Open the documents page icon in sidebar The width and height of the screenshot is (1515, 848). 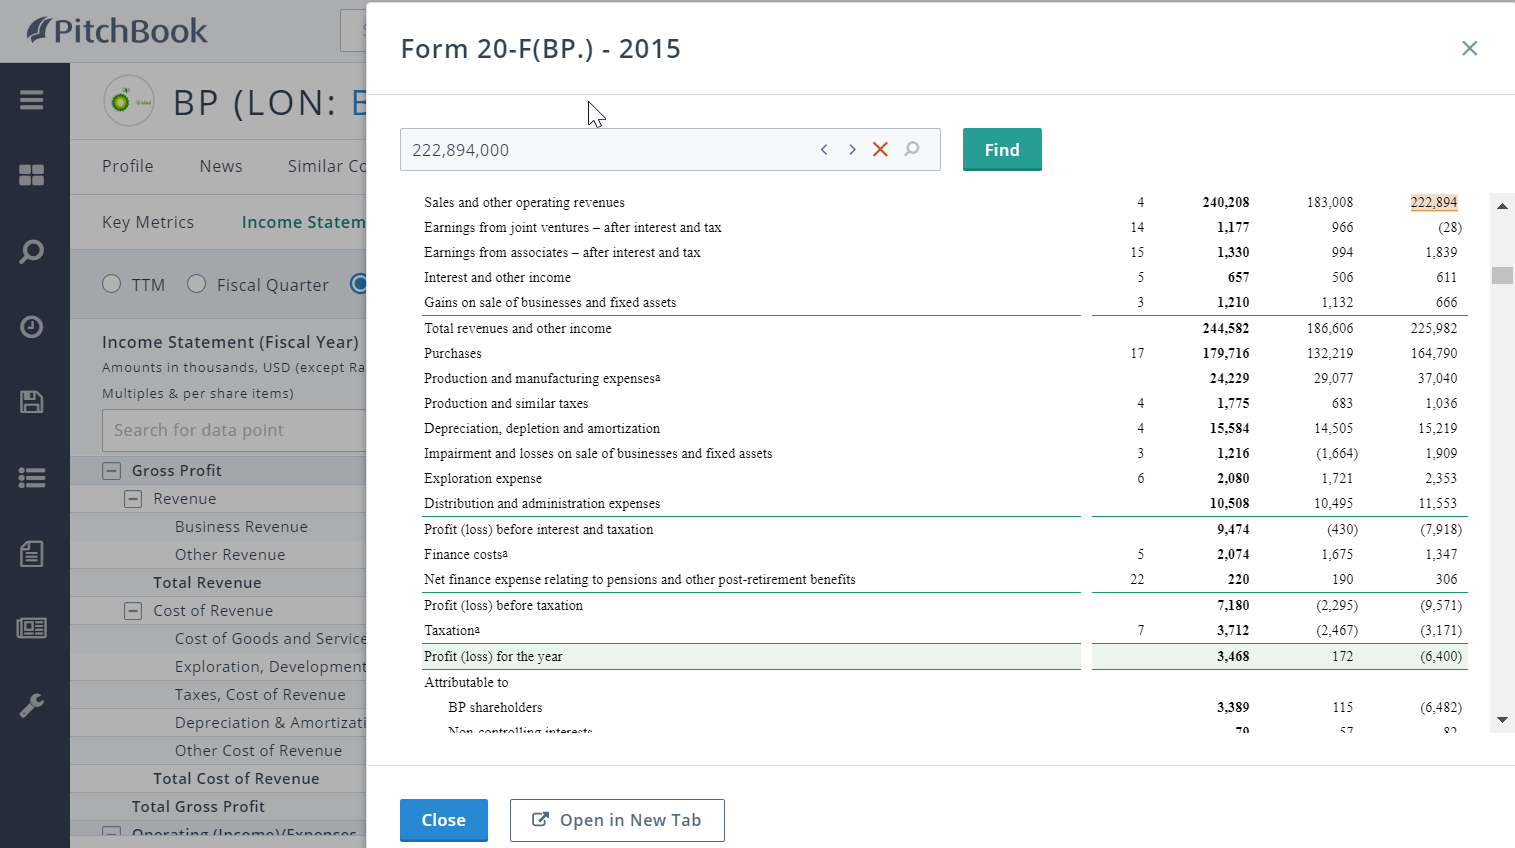[x=32, y=553]
